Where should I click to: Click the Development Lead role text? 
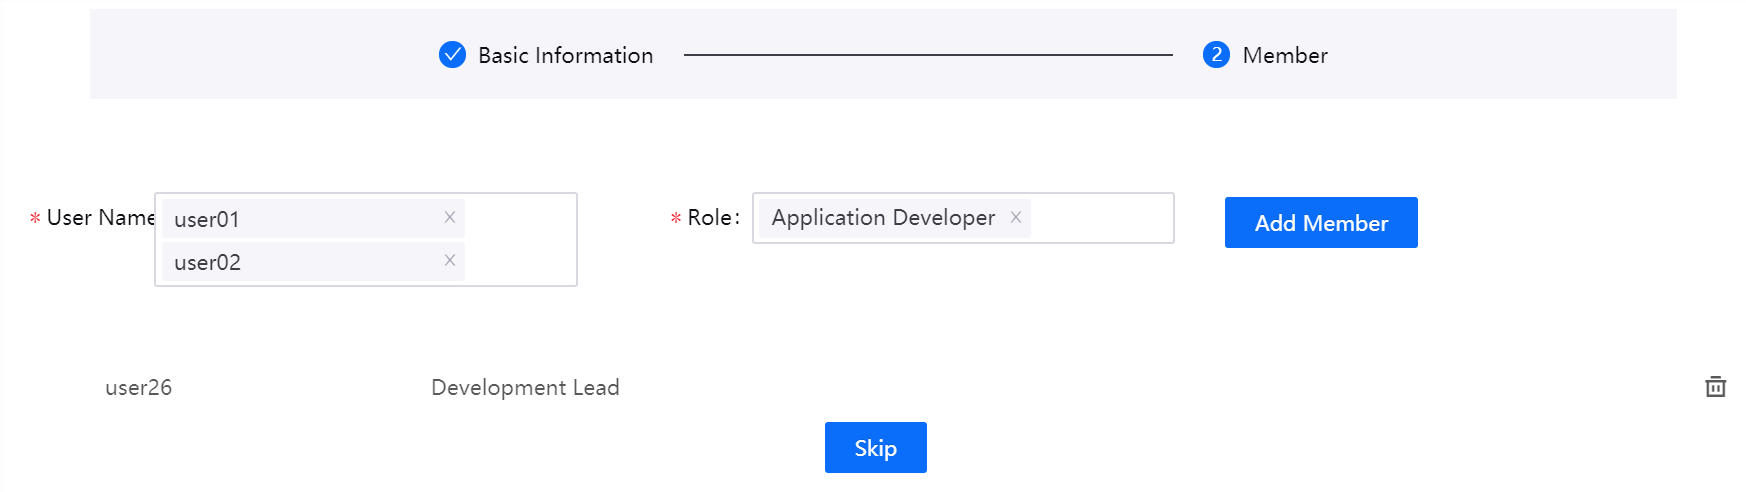point(525,387)
